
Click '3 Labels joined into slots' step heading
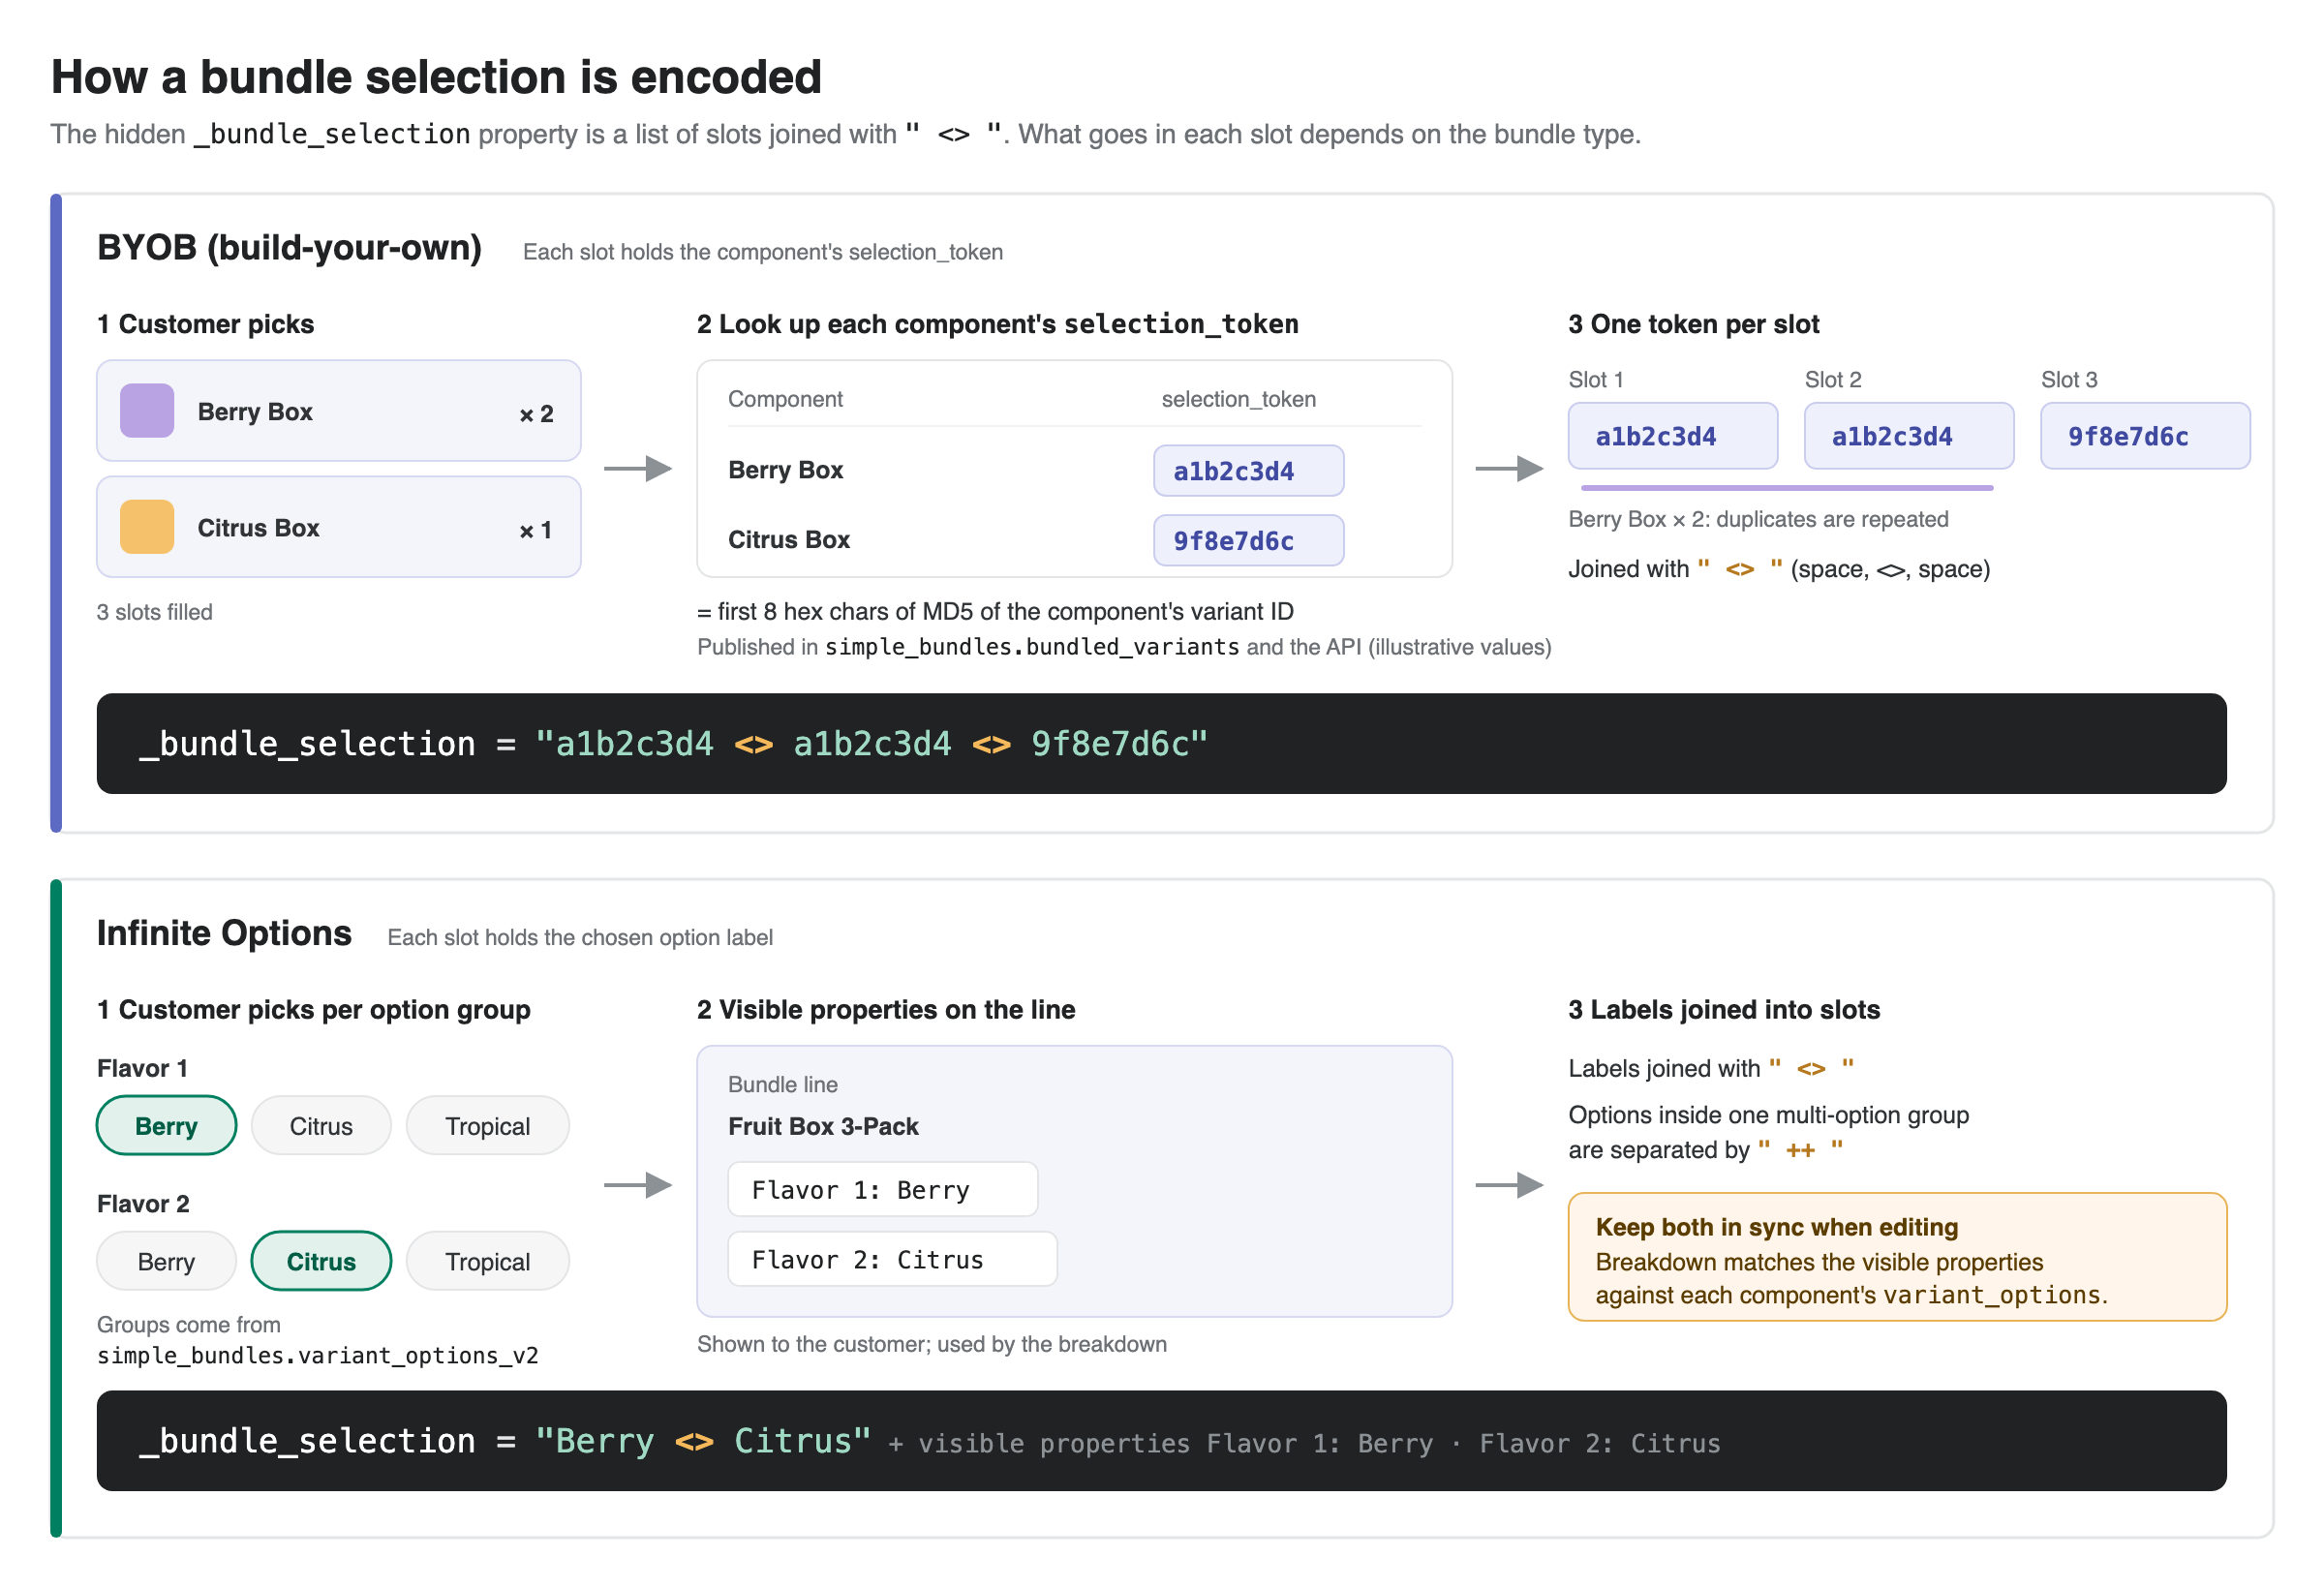[1724, 1010]
